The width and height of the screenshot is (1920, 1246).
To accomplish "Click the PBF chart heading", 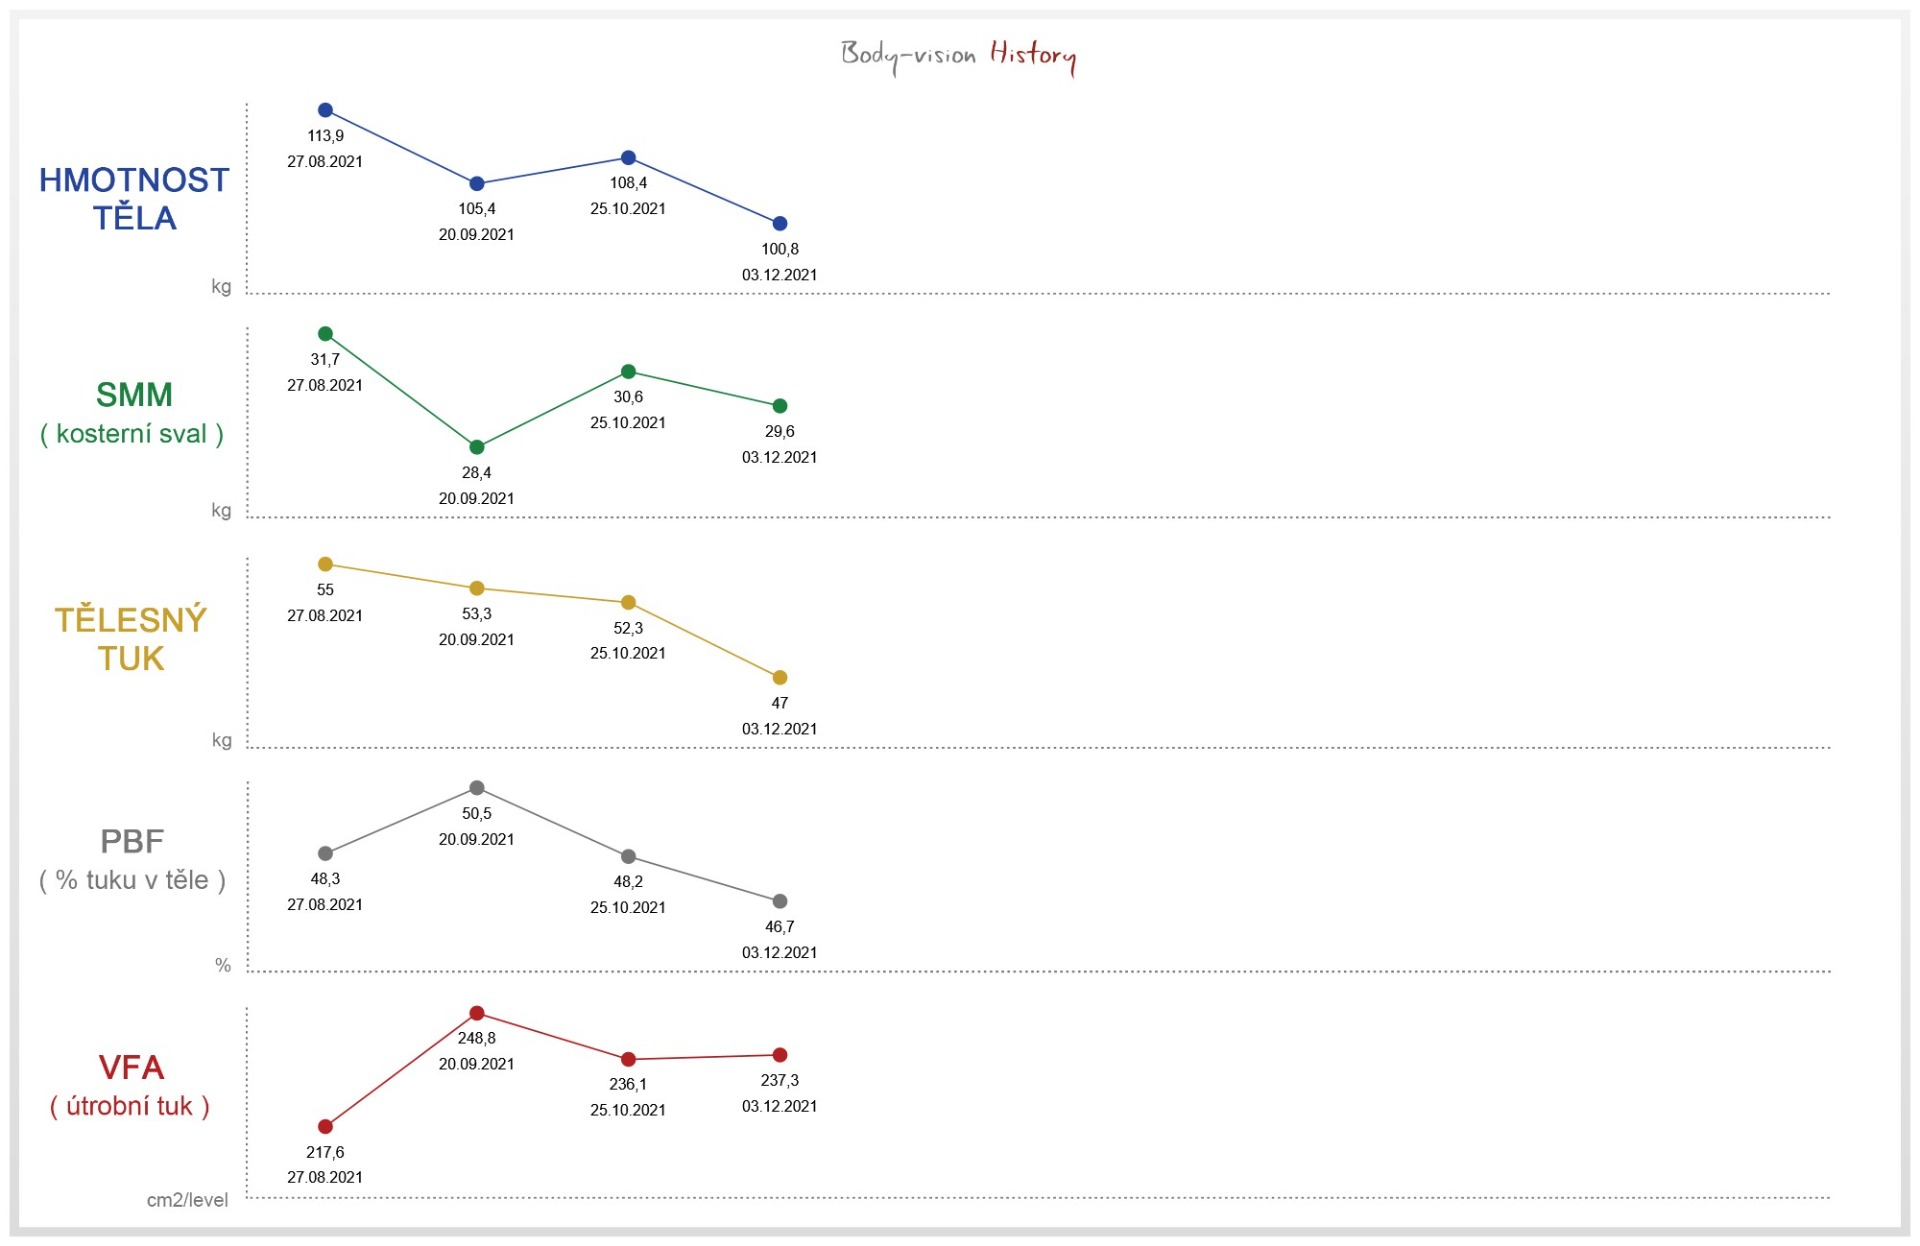I will [x=132, y=842].
